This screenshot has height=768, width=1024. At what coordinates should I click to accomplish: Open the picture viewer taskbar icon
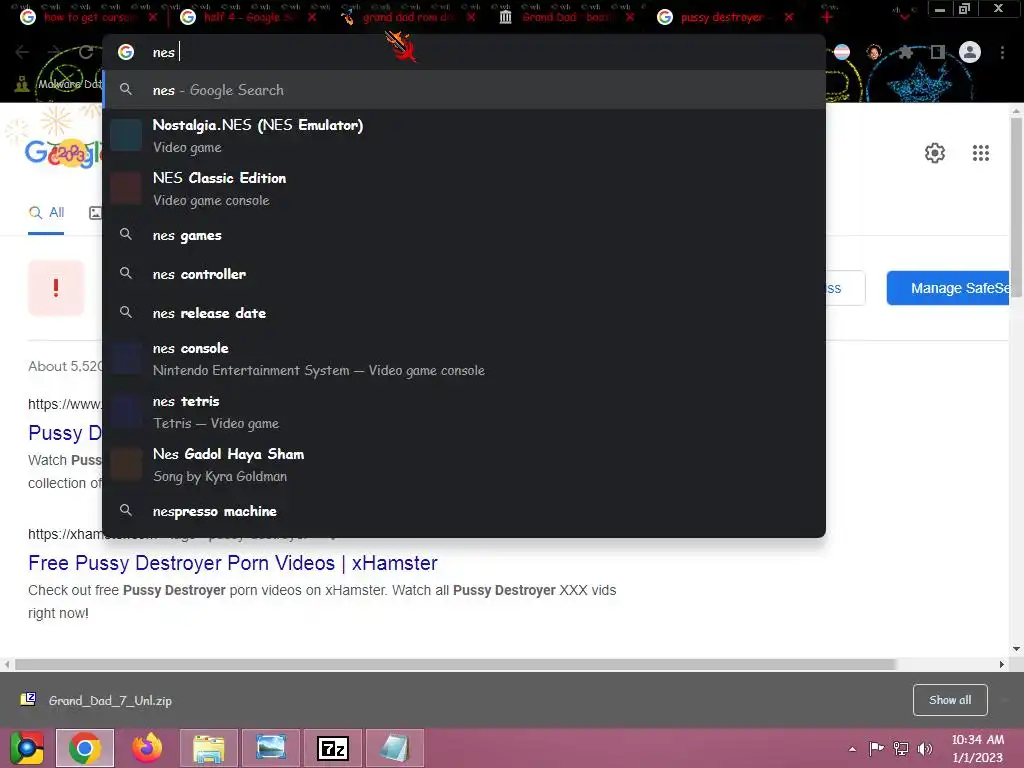click(271, 748)
